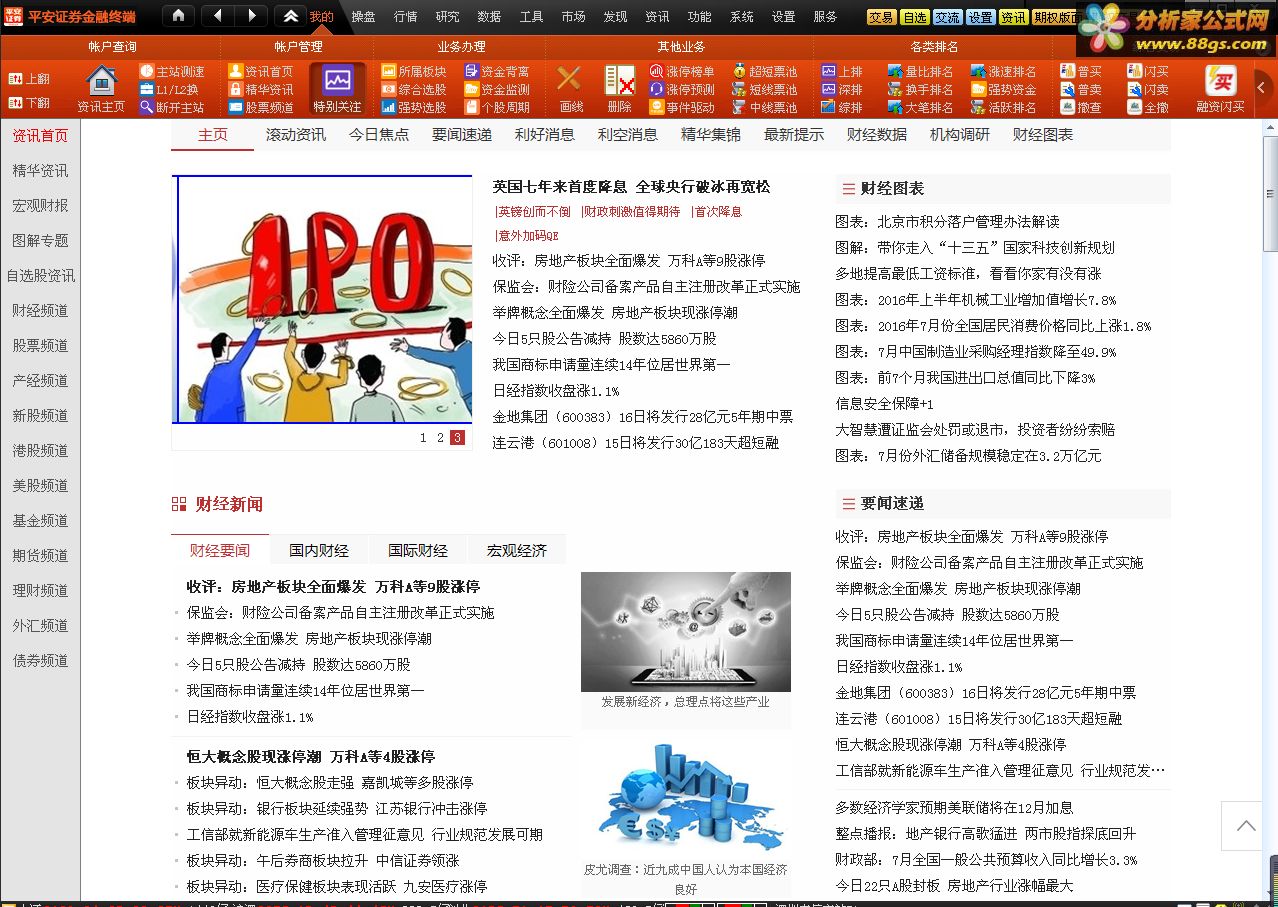The width and height of the screenshot is (1278, 907).
Task: Switch to 利好消息 tab
Action: tap(544, 135)
